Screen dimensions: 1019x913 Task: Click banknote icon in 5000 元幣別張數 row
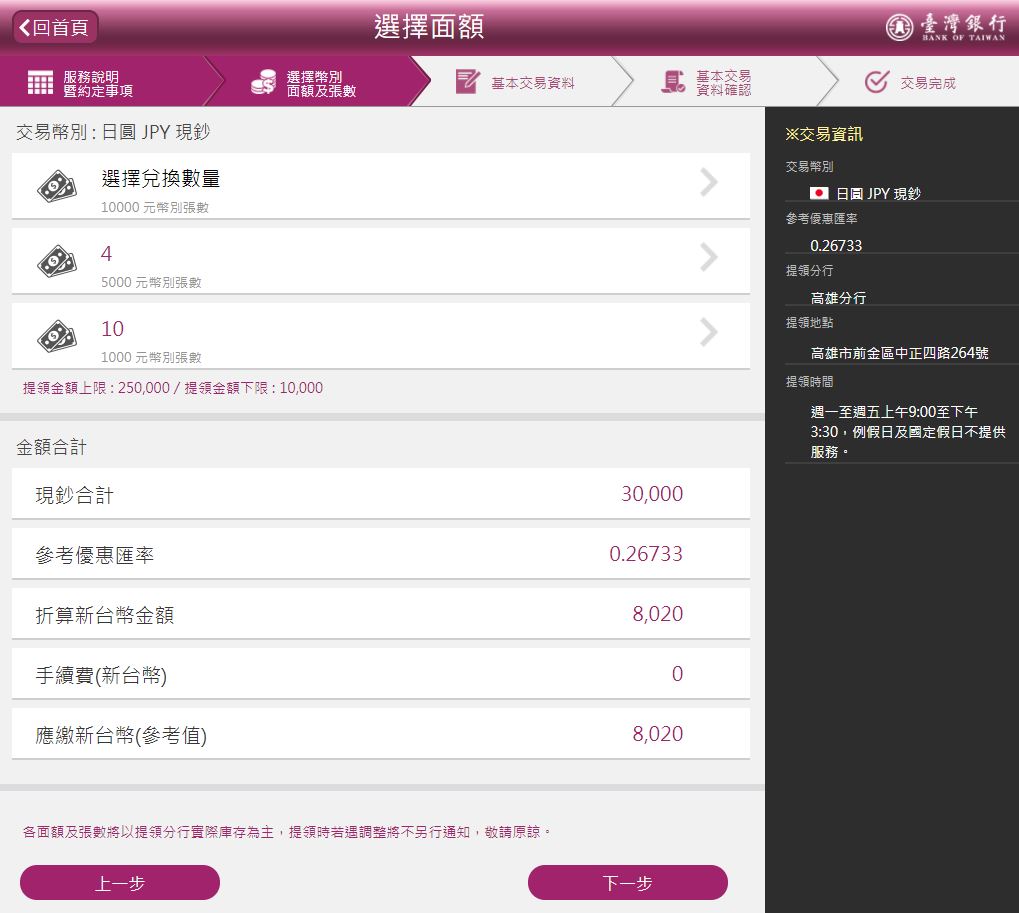(57, 261)
